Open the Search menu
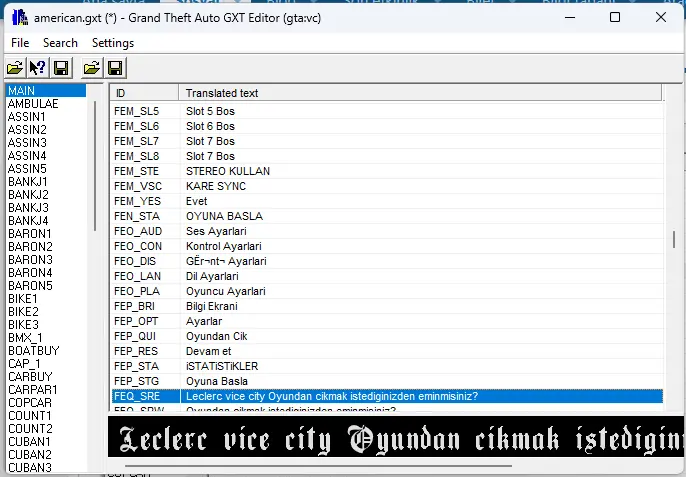Screen dimensions: 686x477 60,43
